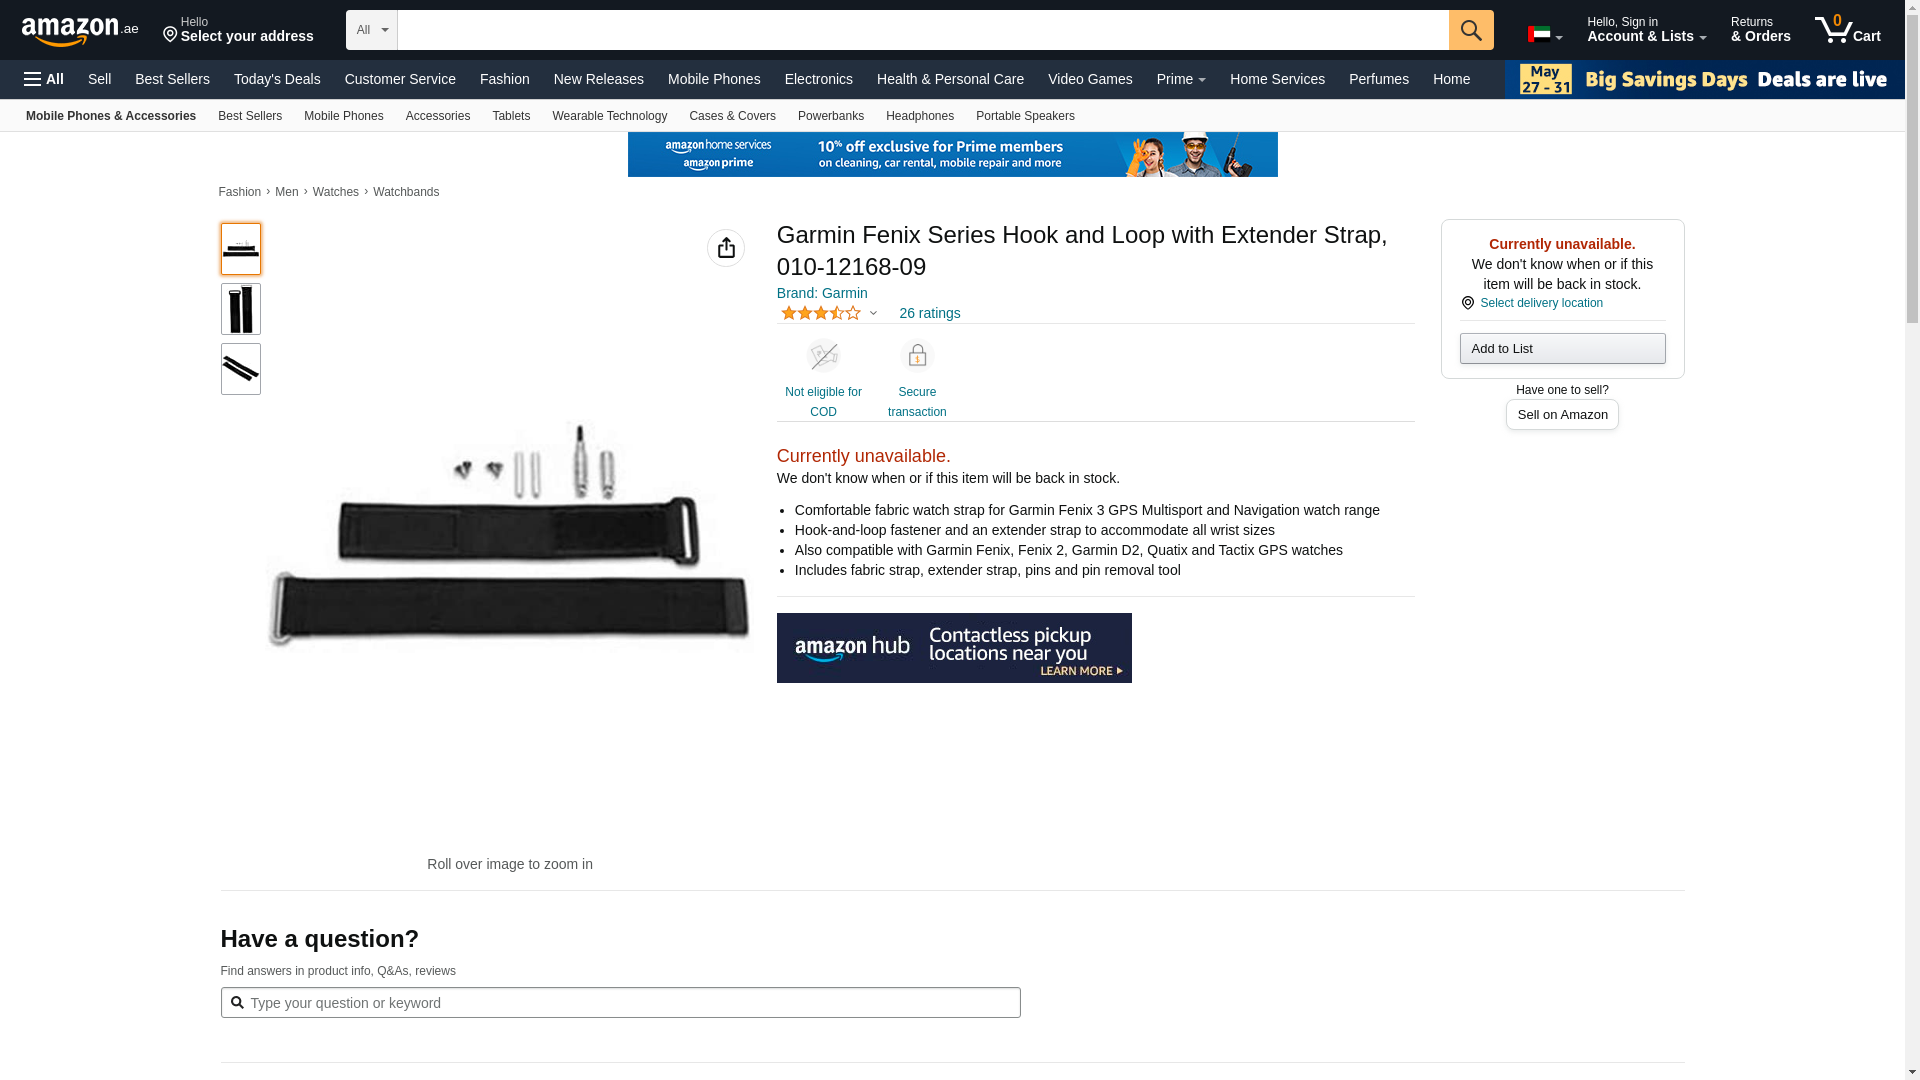The height and width of the screenshot is (1080, 1920).
Task: Open the 26 ratings link
Action: click(929, 313)
